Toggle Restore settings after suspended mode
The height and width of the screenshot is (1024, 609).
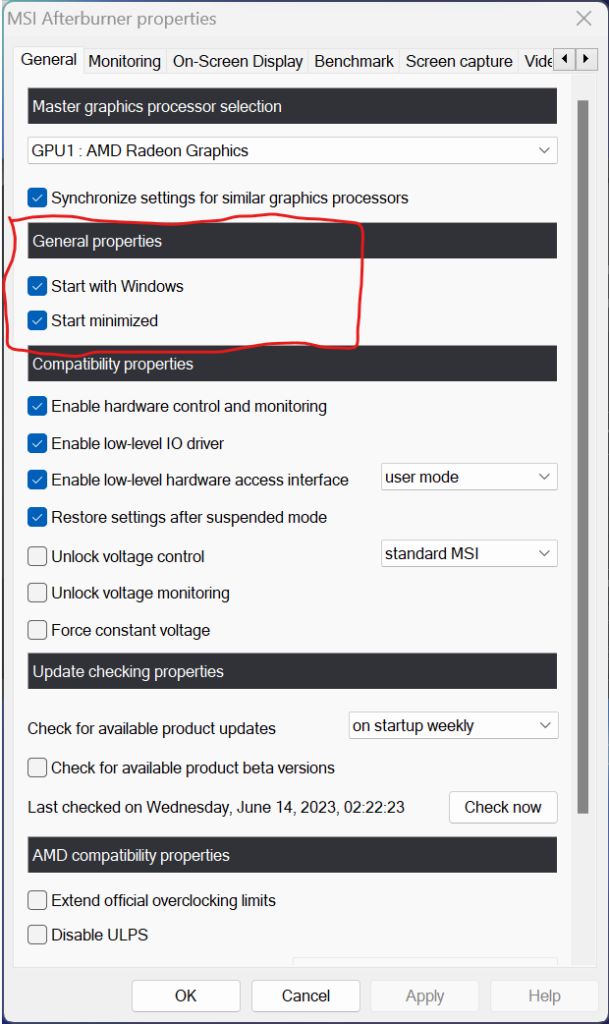coord(37,517)
